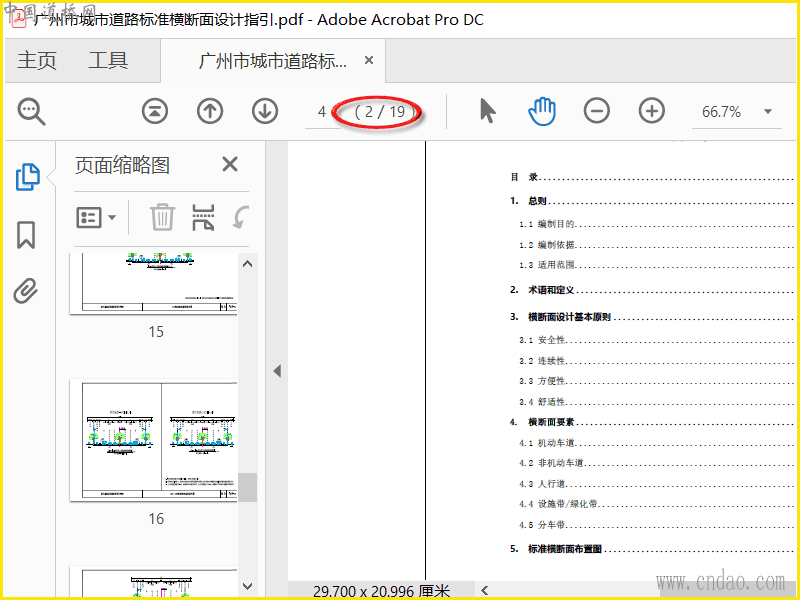Image resolution: width=800 pixels, height=600 pixels.
Task: Toggle the page thumbnails sidebar icon
Action: click(x=28, y=177)
